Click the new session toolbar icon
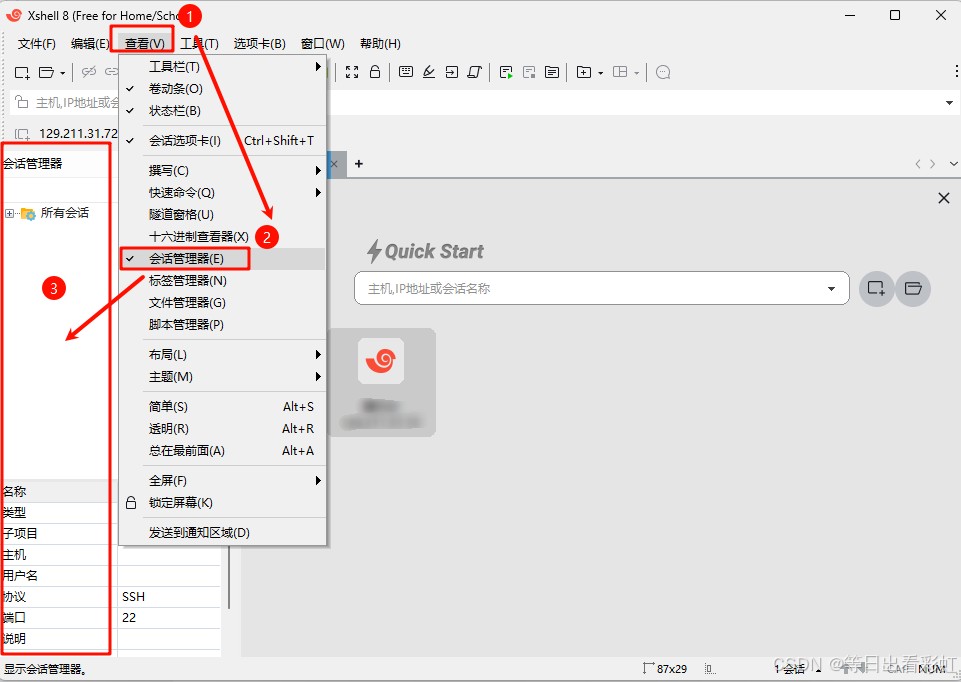The height and width of the screenshot is (682, 961). (22, 72)
